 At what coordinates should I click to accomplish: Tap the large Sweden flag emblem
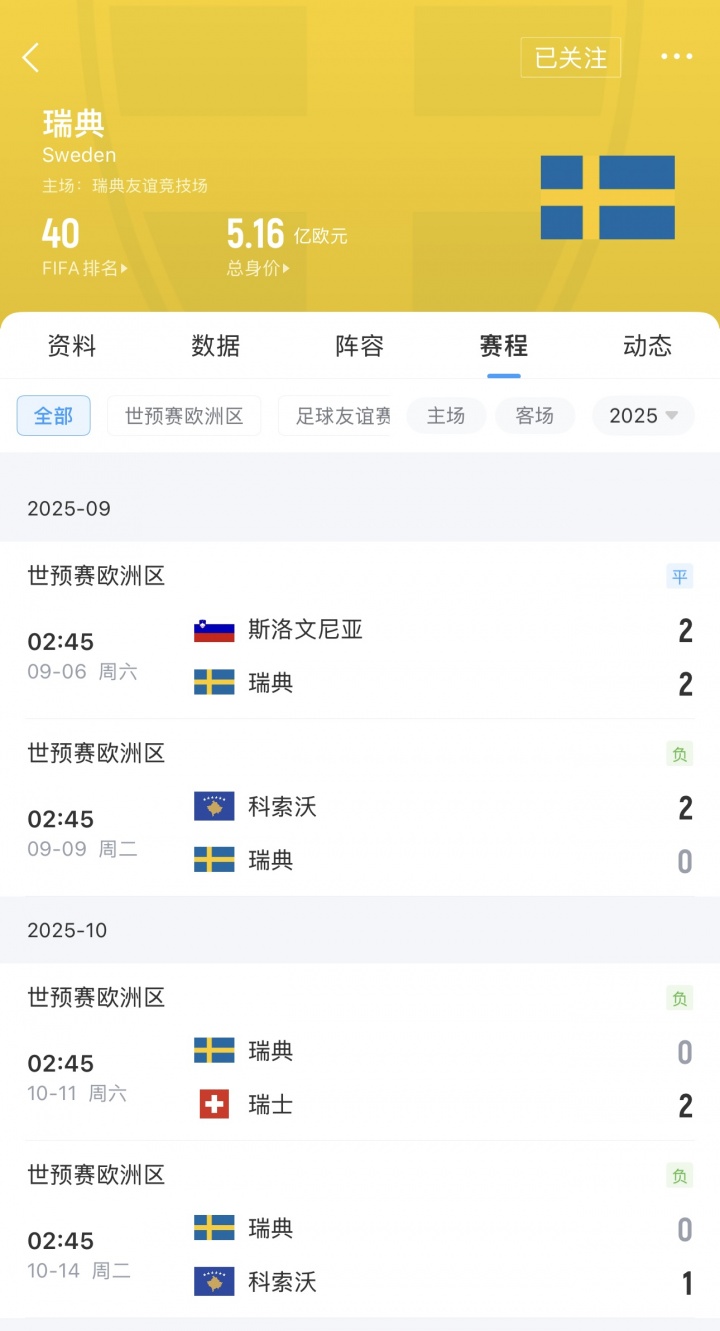607,197
